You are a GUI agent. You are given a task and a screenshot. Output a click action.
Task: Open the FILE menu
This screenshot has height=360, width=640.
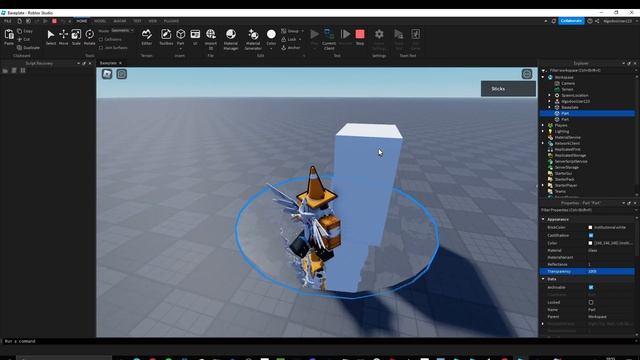[x=8, y=21]
